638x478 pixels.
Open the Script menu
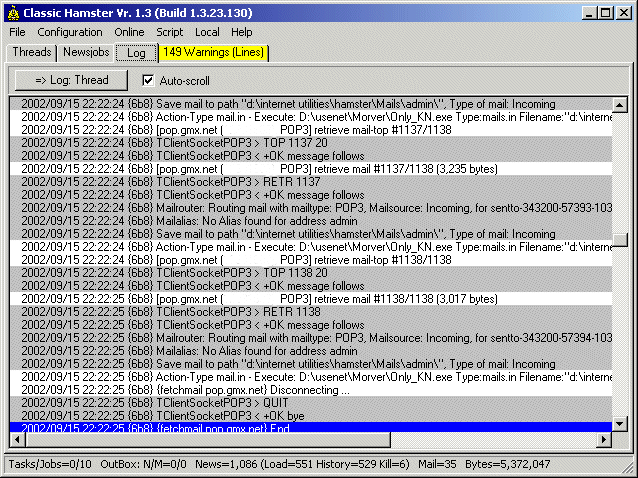(x=169, y=32)
